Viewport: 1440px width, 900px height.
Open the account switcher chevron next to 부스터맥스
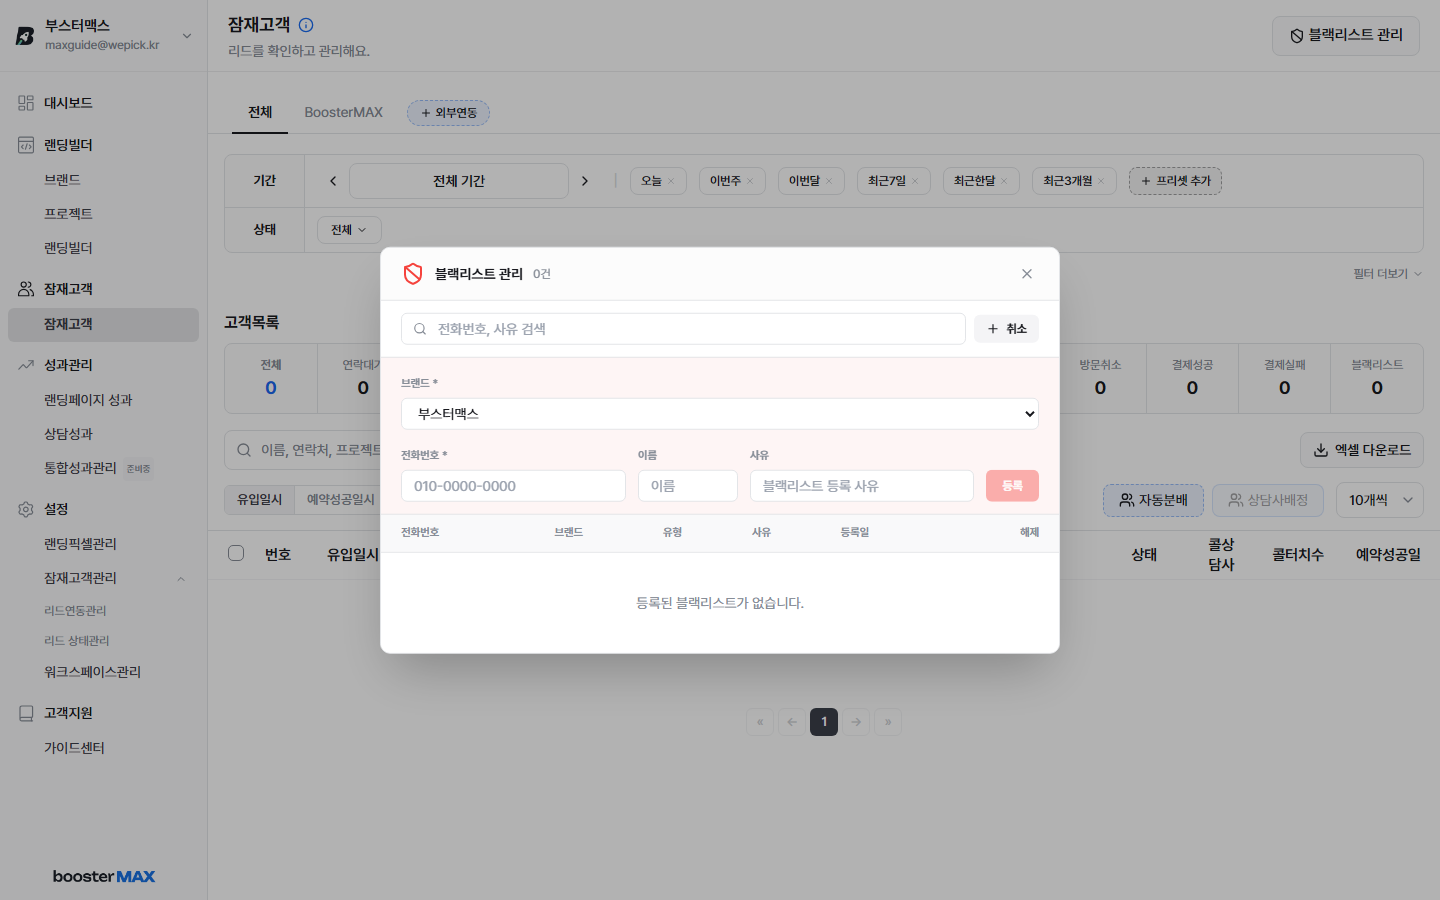point(187,36)
